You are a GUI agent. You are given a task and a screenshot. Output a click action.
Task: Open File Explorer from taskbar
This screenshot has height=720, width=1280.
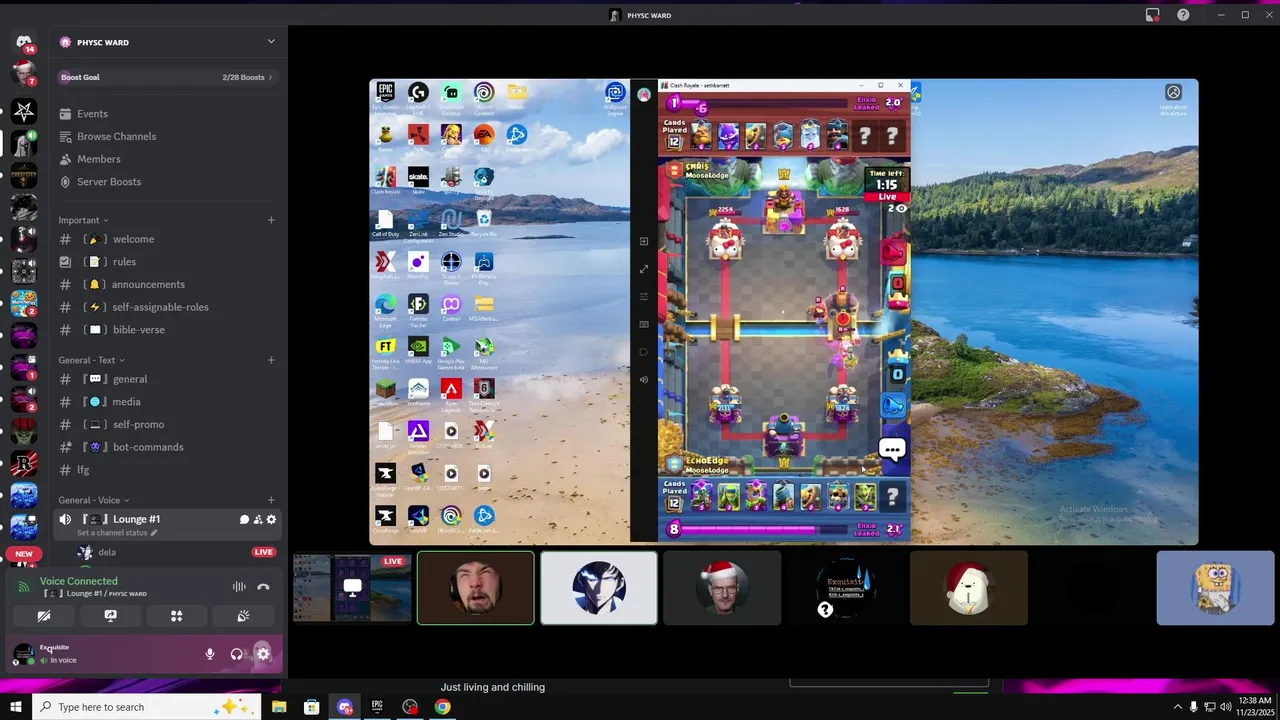point(279,707)
